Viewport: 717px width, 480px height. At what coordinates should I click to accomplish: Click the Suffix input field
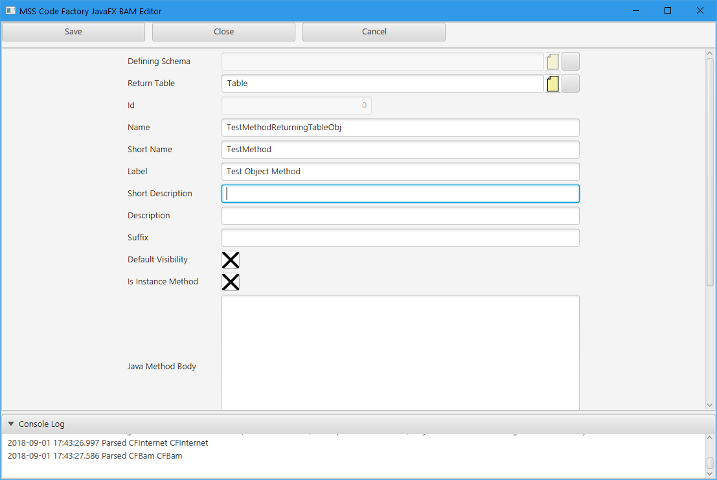click(400, 238)
